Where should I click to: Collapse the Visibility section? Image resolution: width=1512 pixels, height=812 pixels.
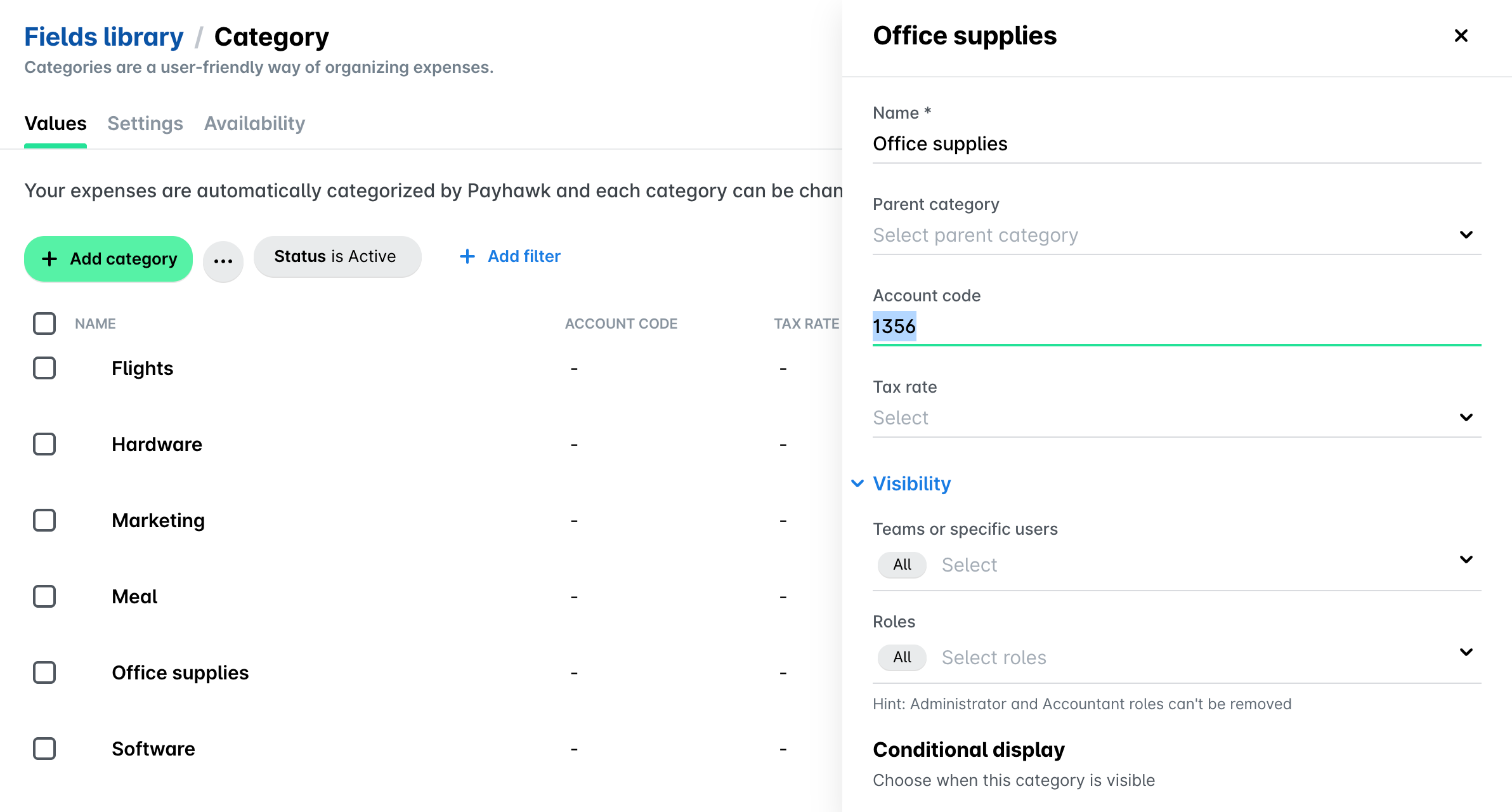point(901,484)
